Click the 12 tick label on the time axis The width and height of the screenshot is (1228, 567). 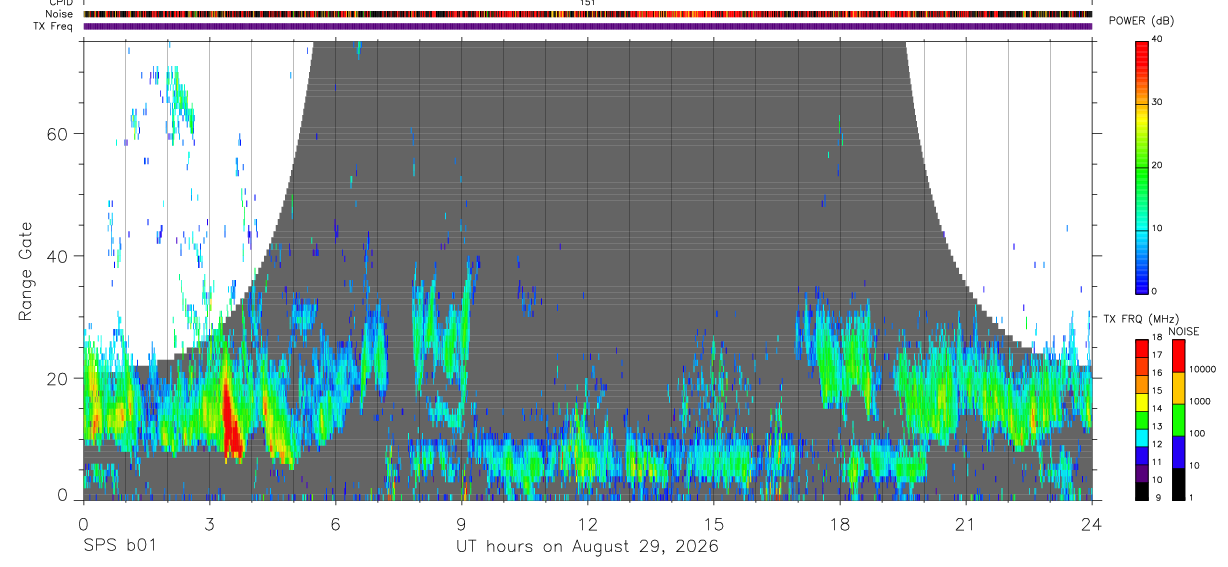click(x=587, y=523)
